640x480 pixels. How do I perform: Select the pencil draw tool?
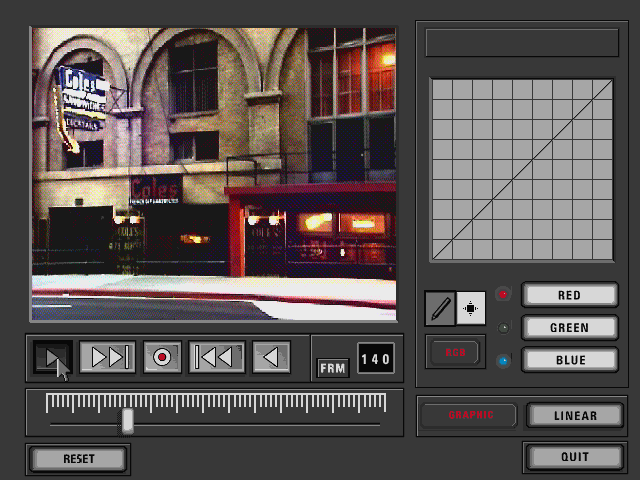click(x=440, y=308)
